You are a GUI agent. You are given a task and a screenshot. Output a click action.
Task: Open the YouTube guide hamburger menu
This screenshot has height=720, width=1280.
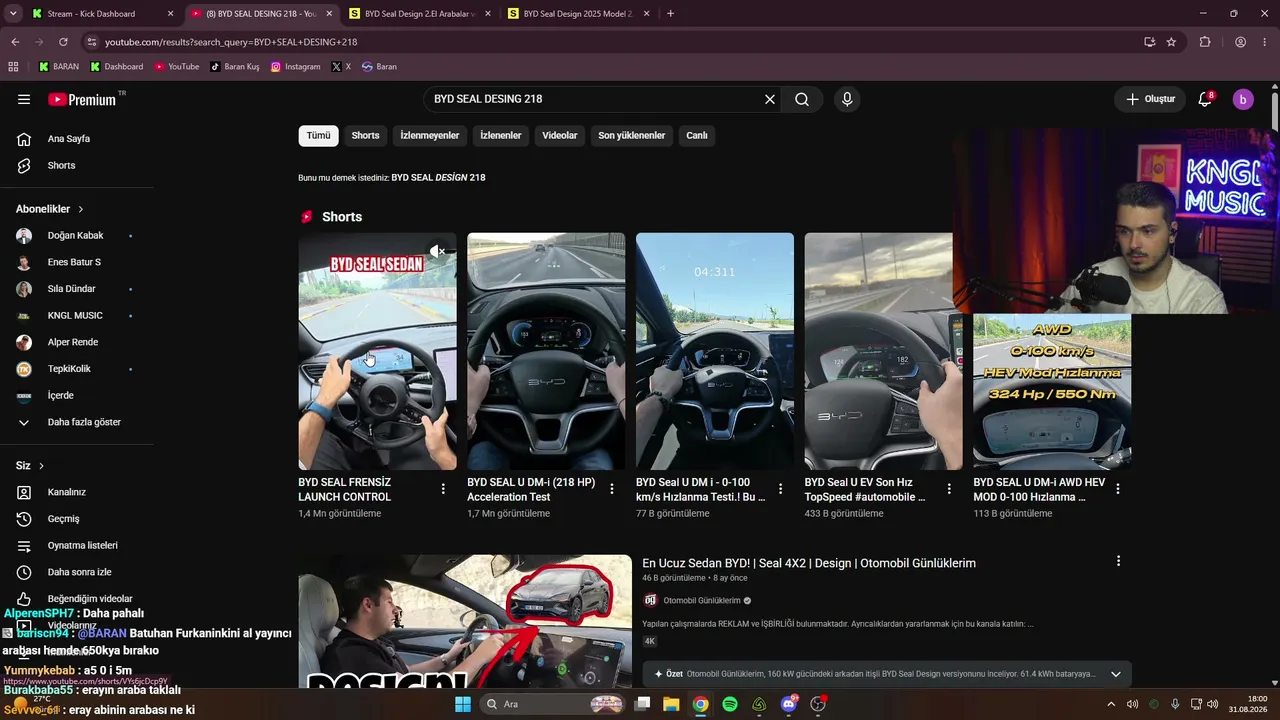[x=24, y=99]
